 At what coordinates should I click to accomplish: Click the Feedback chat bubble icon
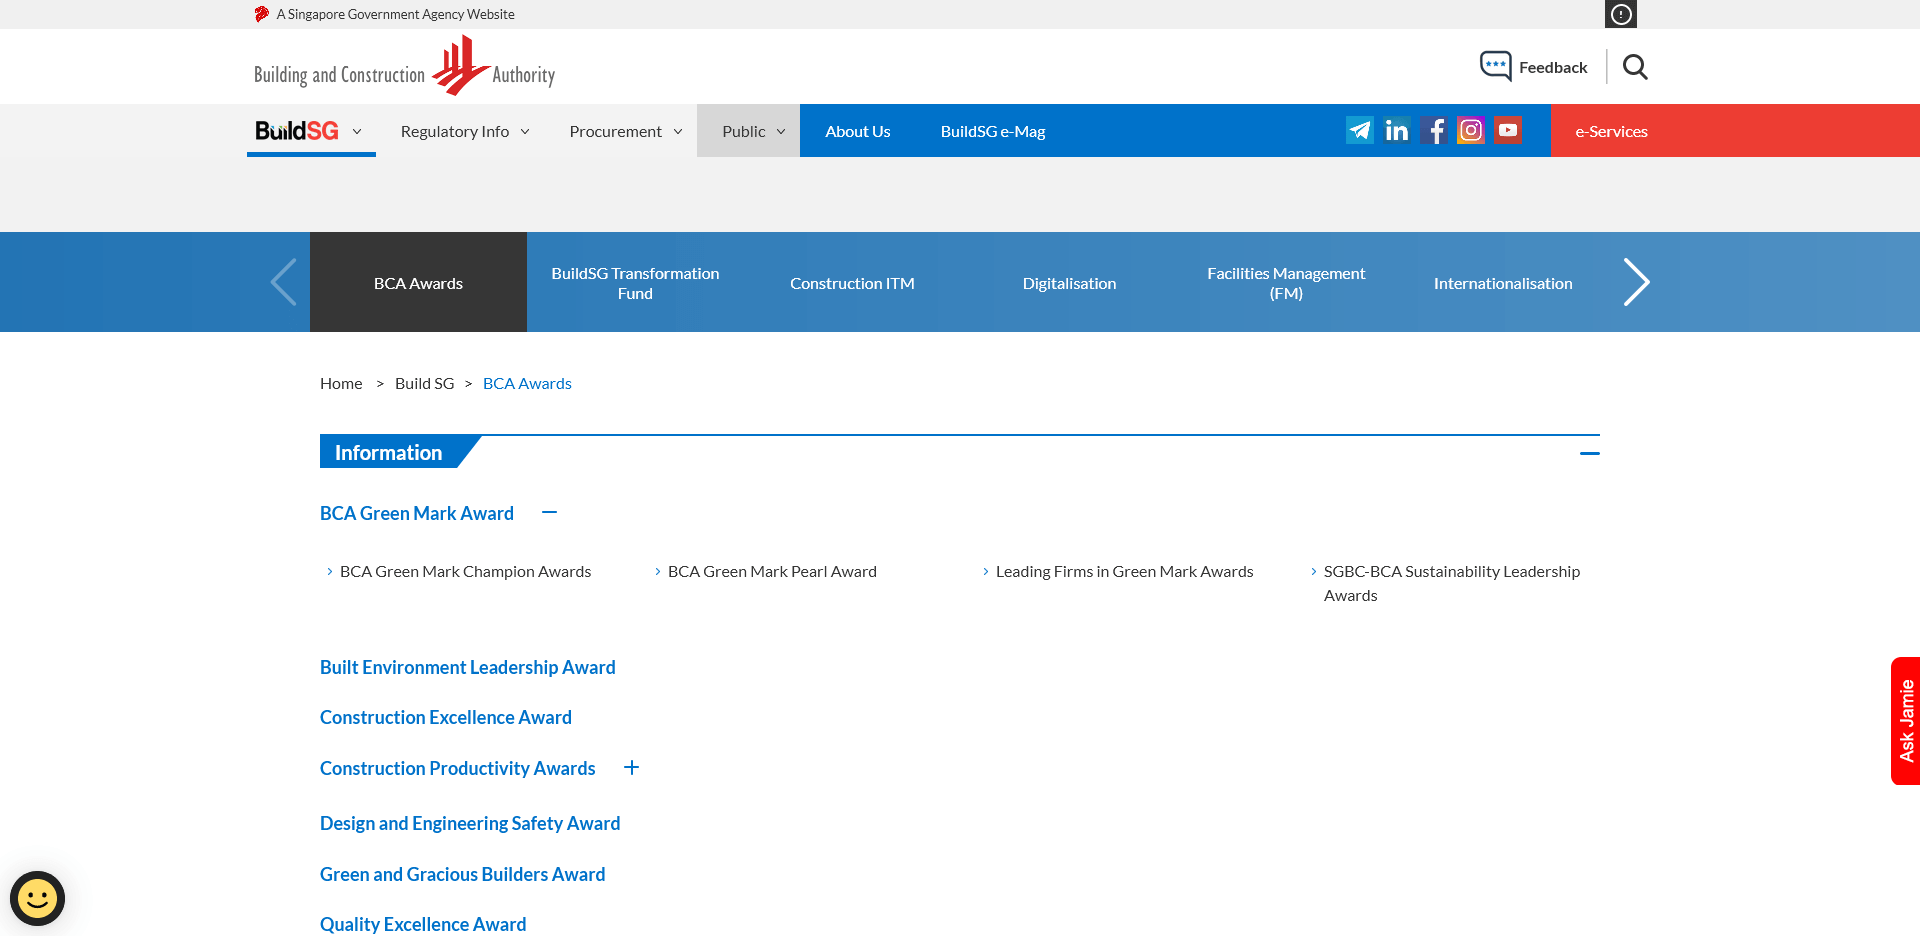coord(1495,66)
